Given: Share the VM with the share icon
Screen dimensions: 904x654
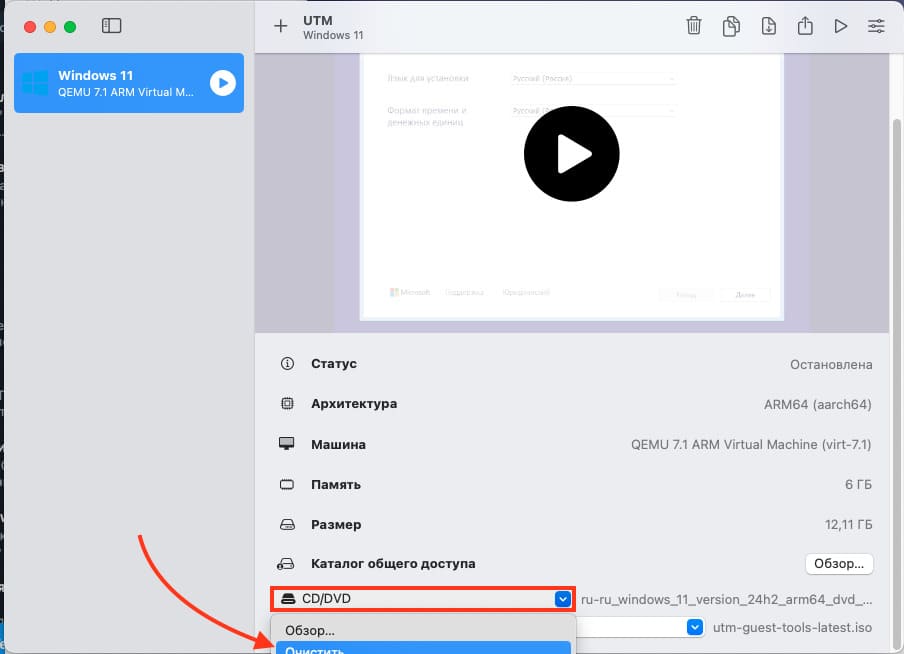Looking at the screenshot, I should point(804,26).
